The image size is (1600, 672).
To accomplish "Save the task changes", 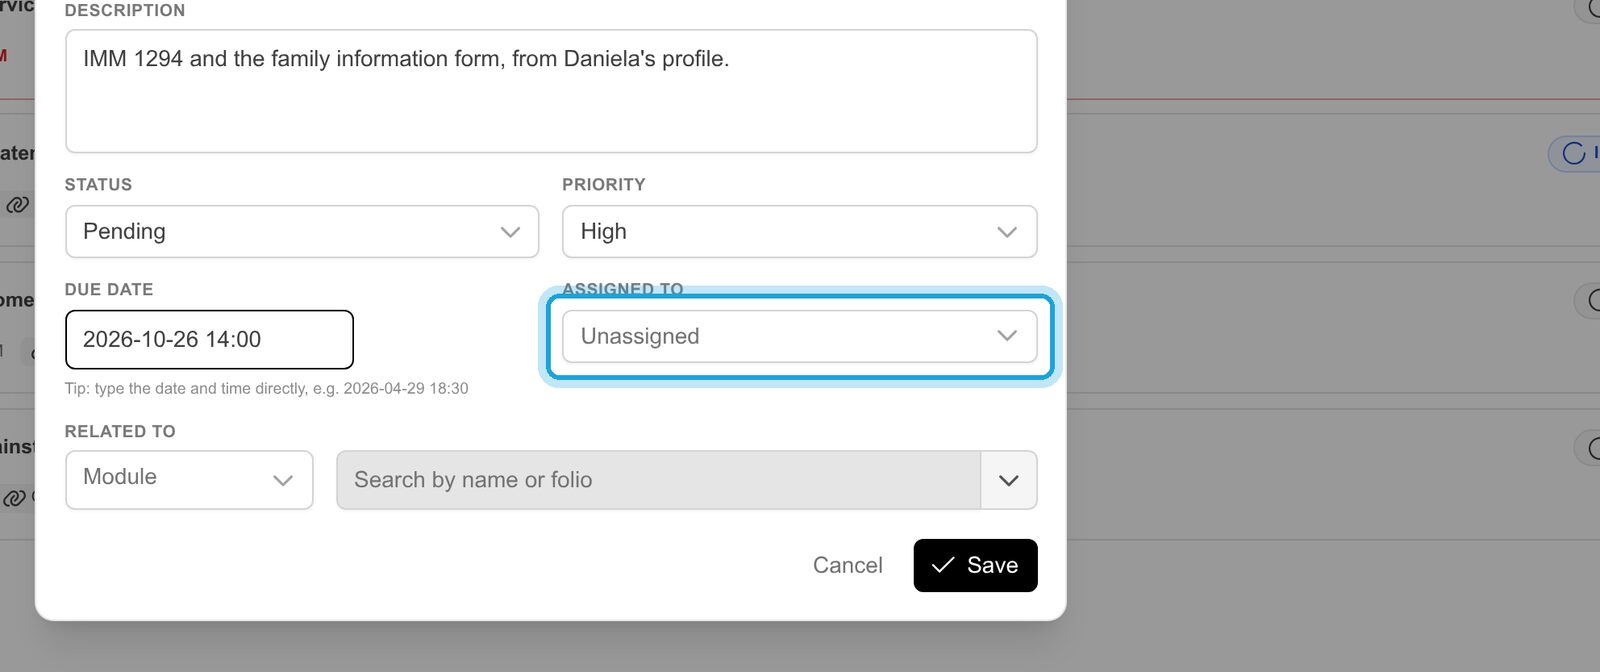I will pos(975,565).
